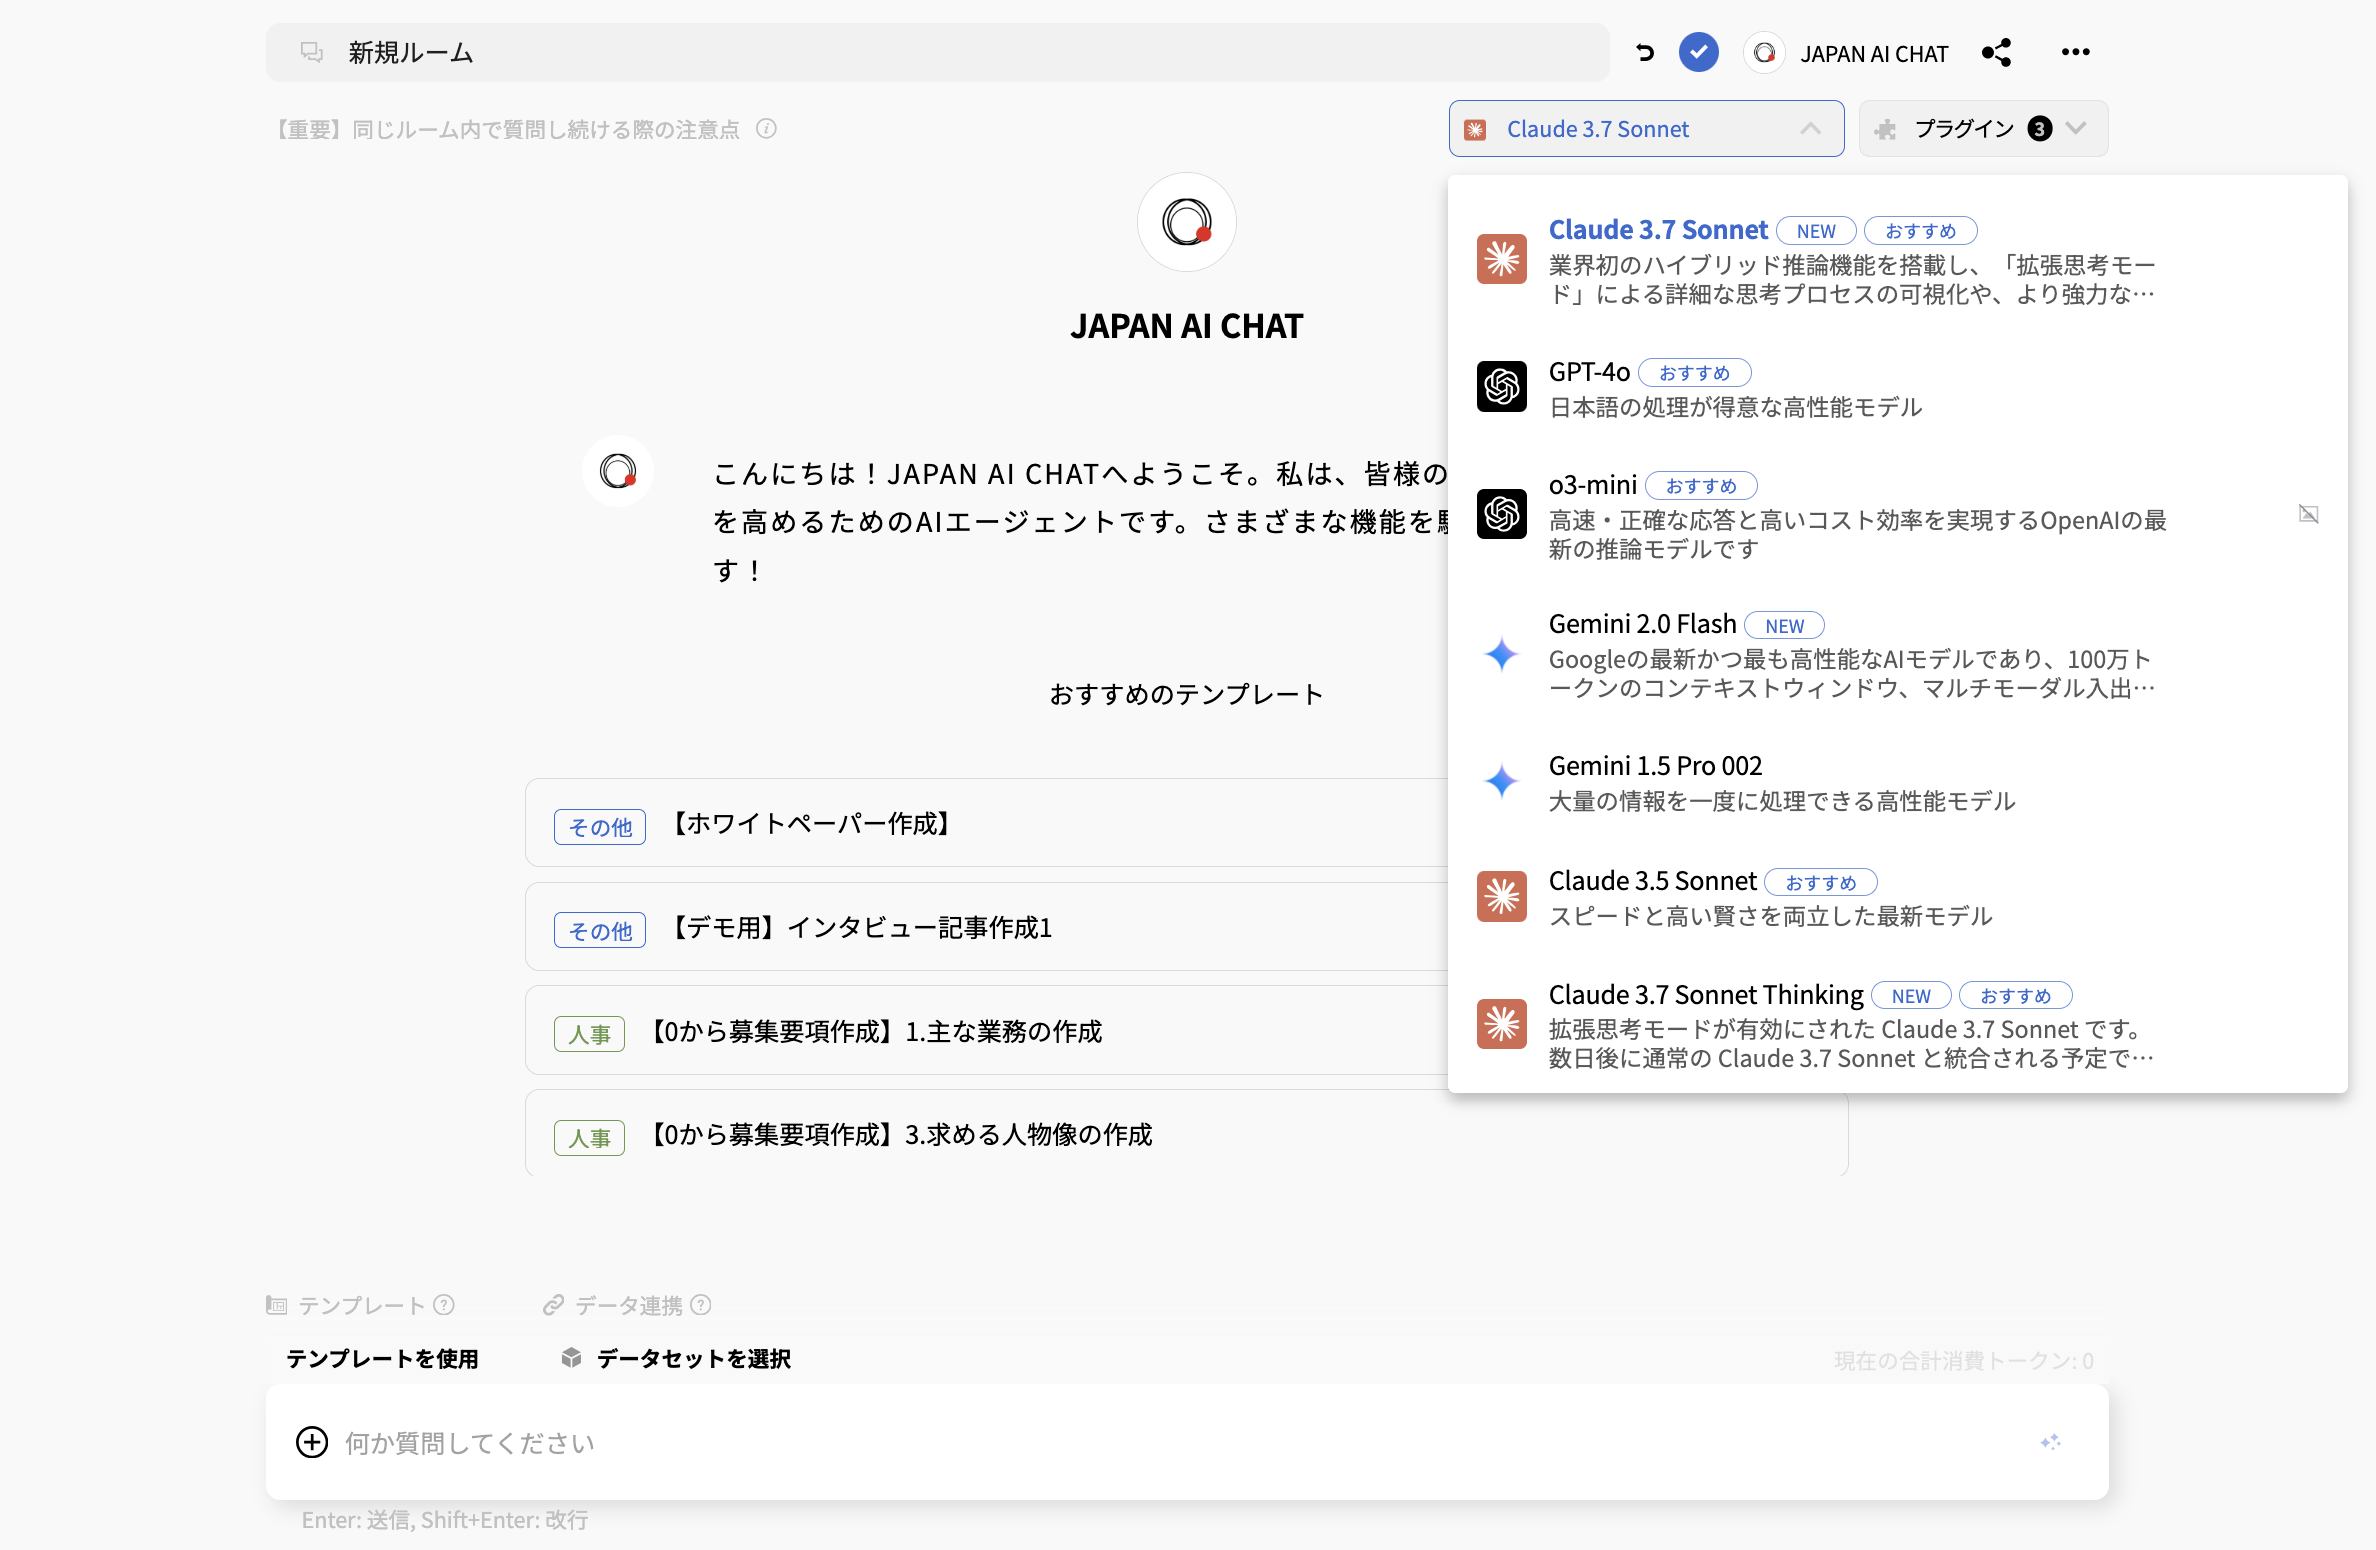Click the おすすめ badge on GPT-4o
The width and height of the screenshot is (2376, 1550).
pos(1694,373)
